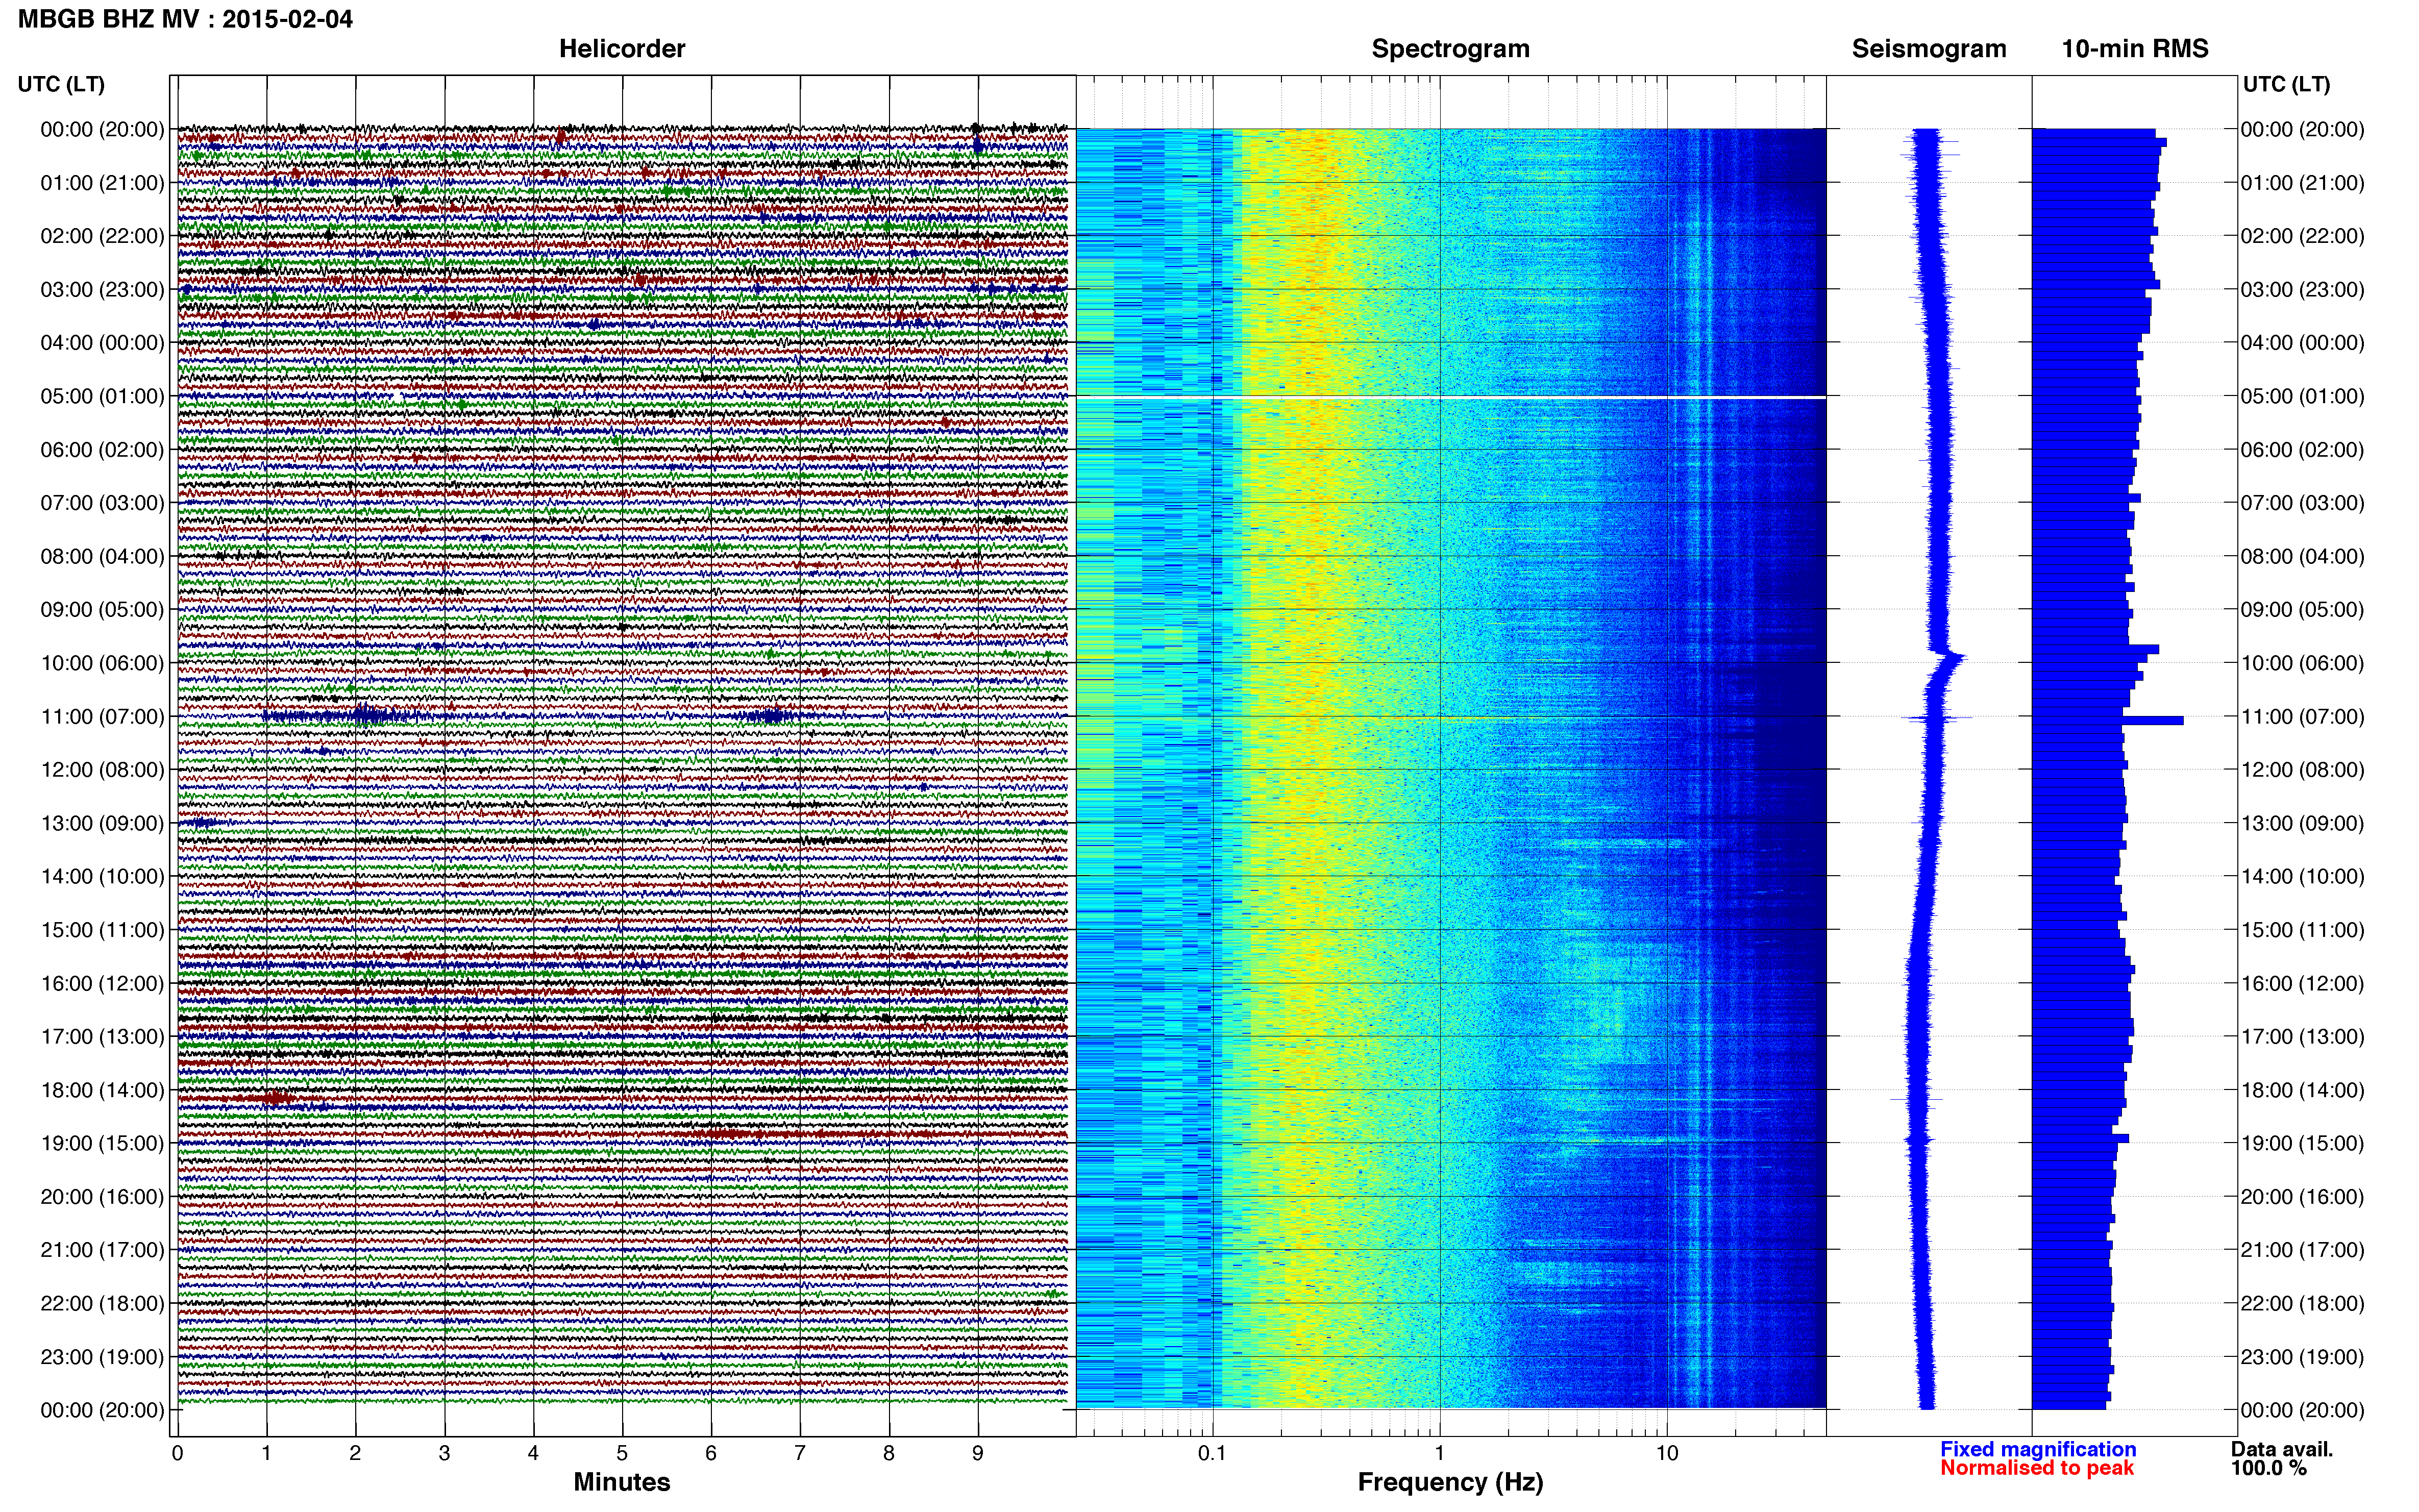Click the left time label '09:00 (05:00)'
Image resolution: width=2419 pixels, height=1512 pixels.
pos(102,610)
